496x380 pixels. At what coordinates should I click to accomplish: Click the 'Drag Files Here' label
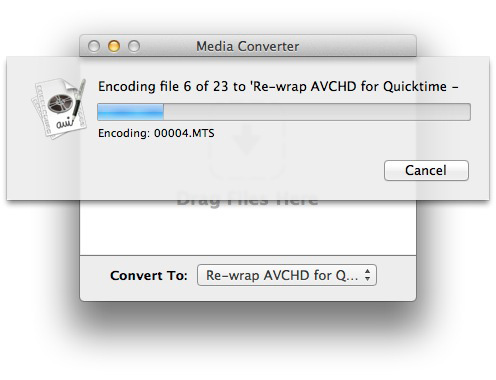pos(247,200)
